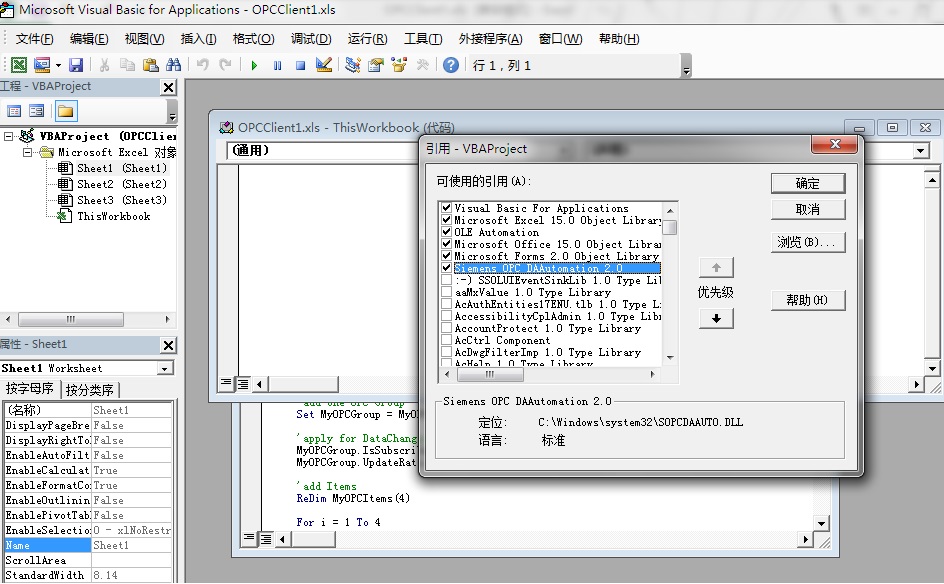The height and width of the screenshot is (584, 944).
Task: Click 帮助(H) button in dialog
Action: [x=808, y=300]
